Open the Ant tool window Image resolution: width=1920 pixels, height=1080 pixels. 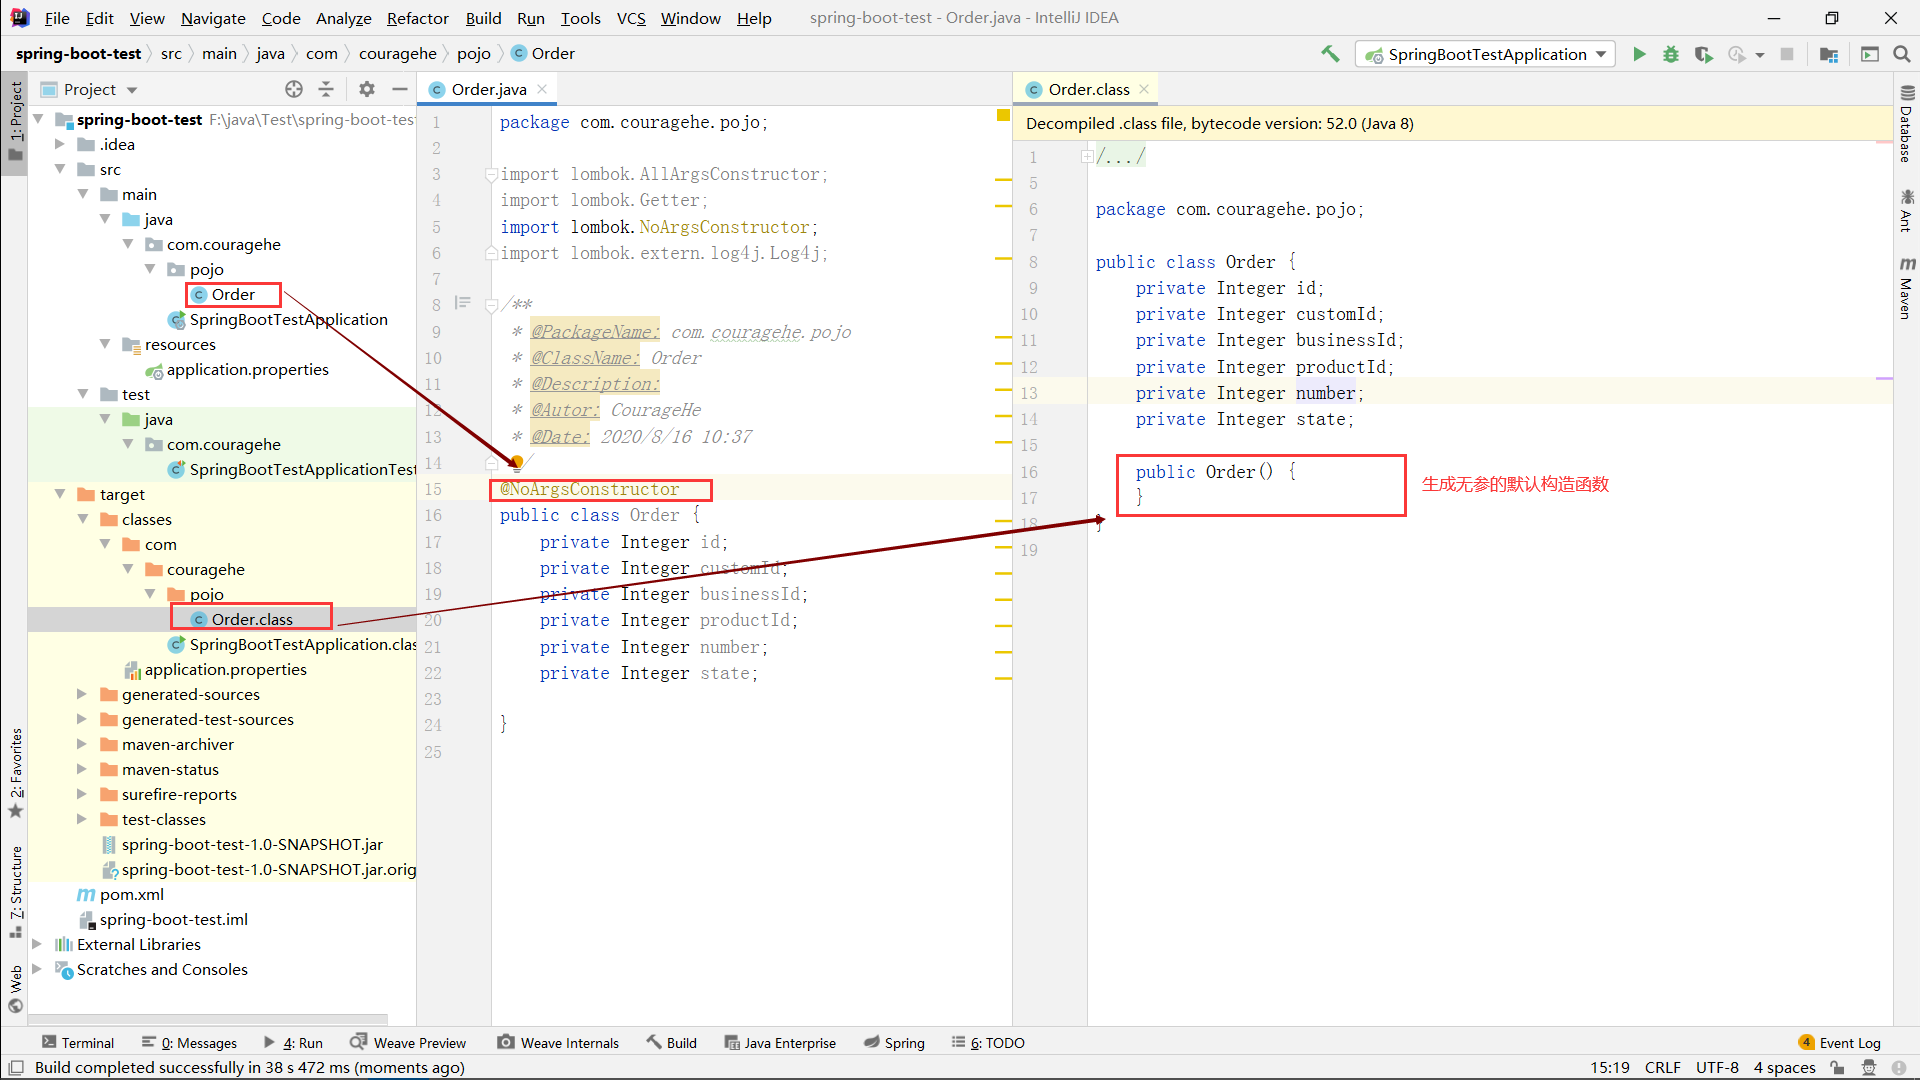point(1906,210)
